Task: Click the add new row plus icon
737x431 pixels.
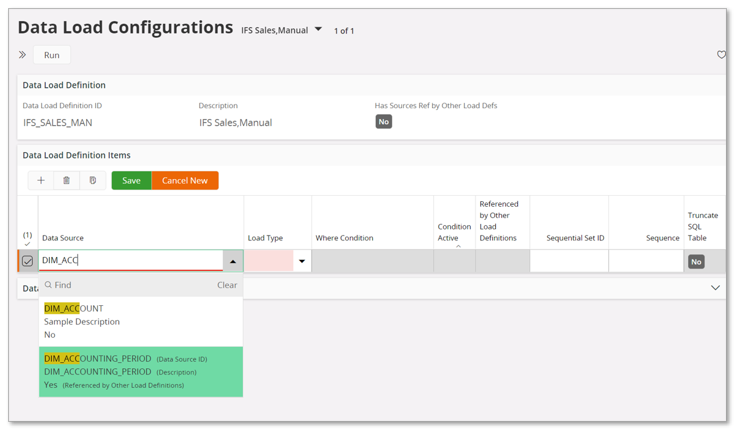Action: pos(41,181)
